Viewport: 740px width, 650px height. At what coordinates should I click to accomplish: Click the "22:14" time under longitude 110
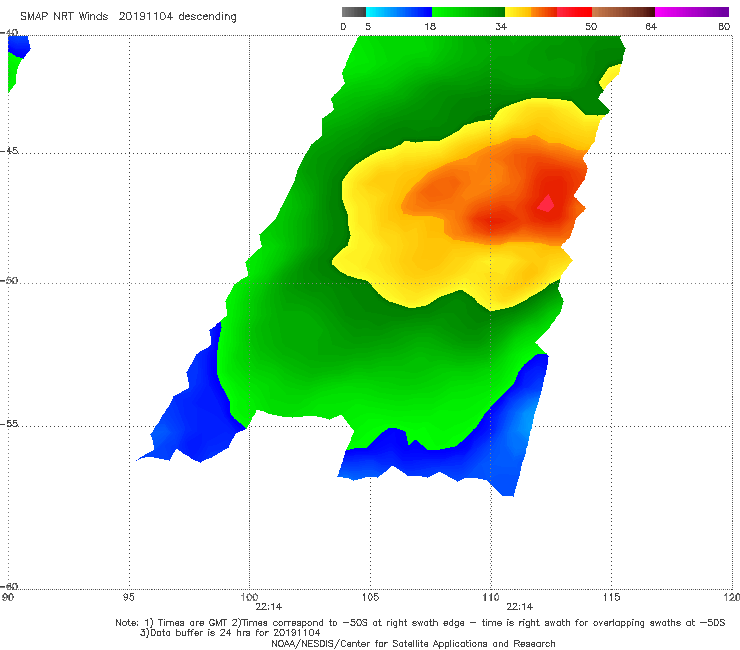(x=520, y=607)
